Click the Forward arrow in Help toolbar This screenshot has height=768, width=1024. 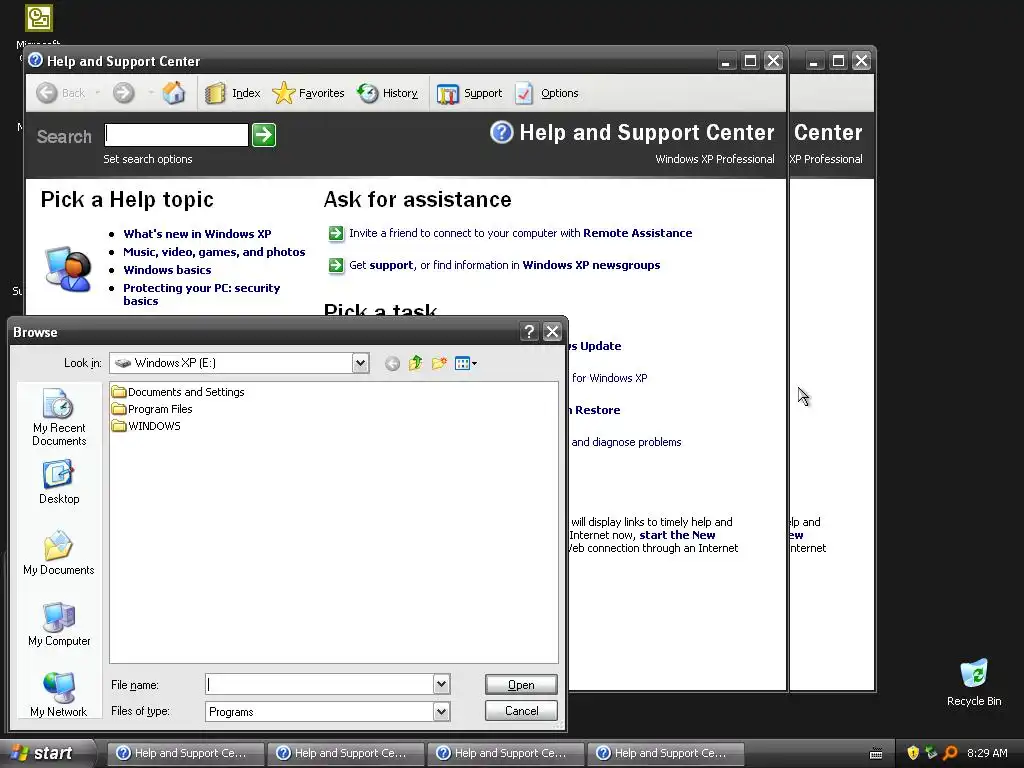(123, 93)
